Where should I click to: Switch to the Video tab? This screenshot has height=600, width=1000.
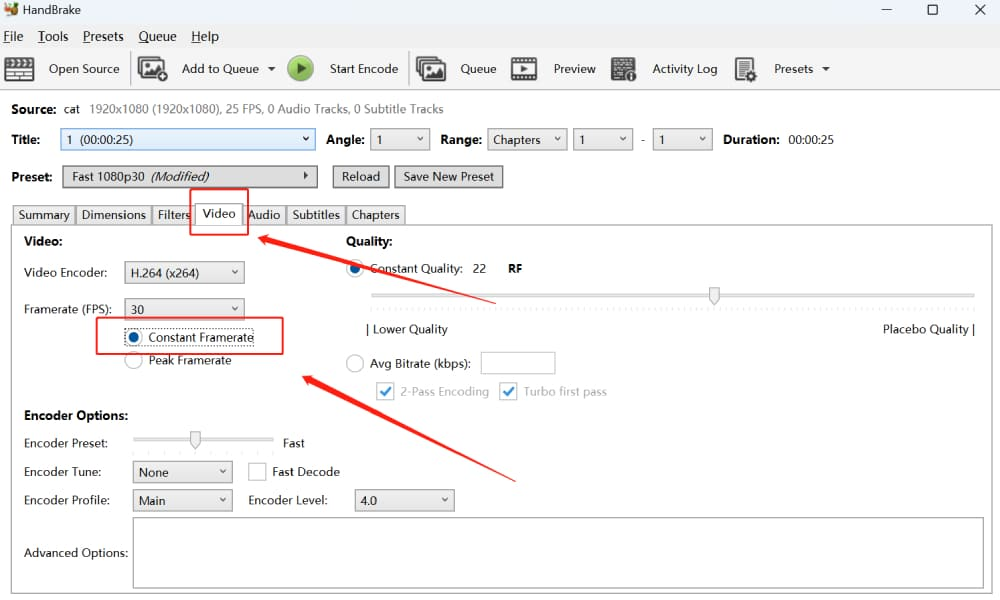219,214
